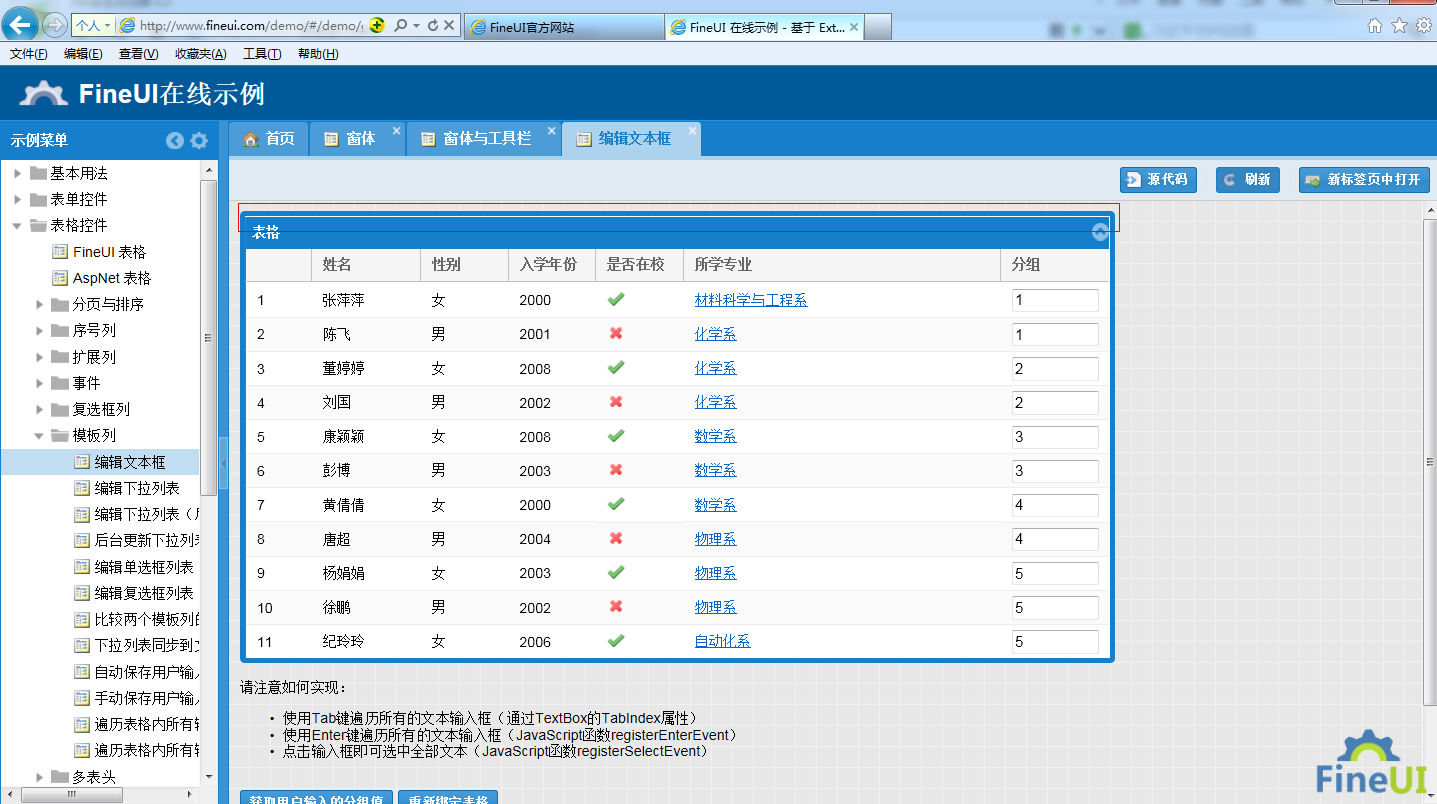
Task: Click the red cross in the 唐超 row
Action: point(616,538)
